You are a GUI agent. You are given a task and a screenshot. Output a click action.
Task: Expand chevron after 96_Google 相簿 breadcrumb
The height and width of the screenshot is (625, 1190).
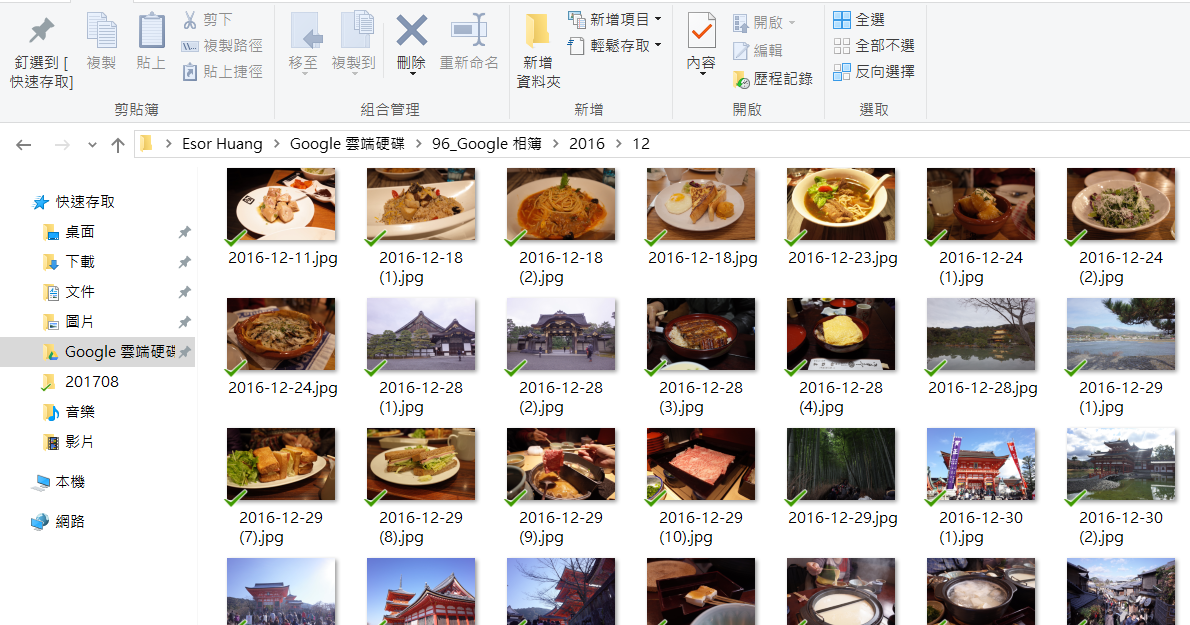(556, 144)
